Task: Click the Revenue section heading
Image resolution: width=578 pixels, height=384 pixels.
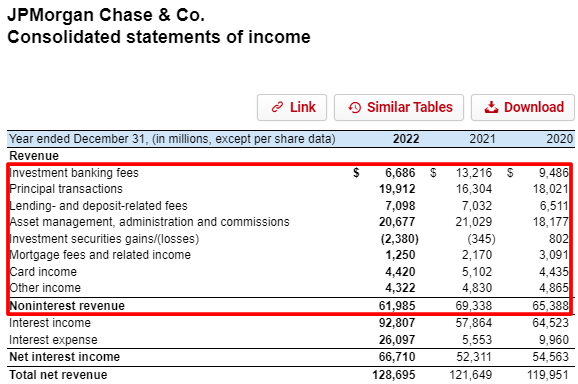Action: [34, 156]
